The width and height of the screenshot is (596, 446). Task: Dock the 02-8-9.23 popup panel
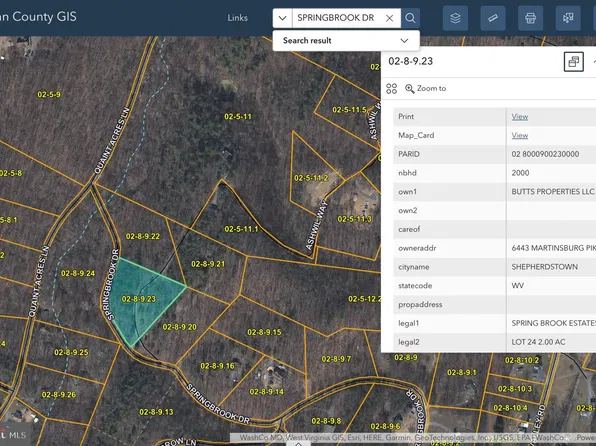pyautogui.click(x=574, y=61)
